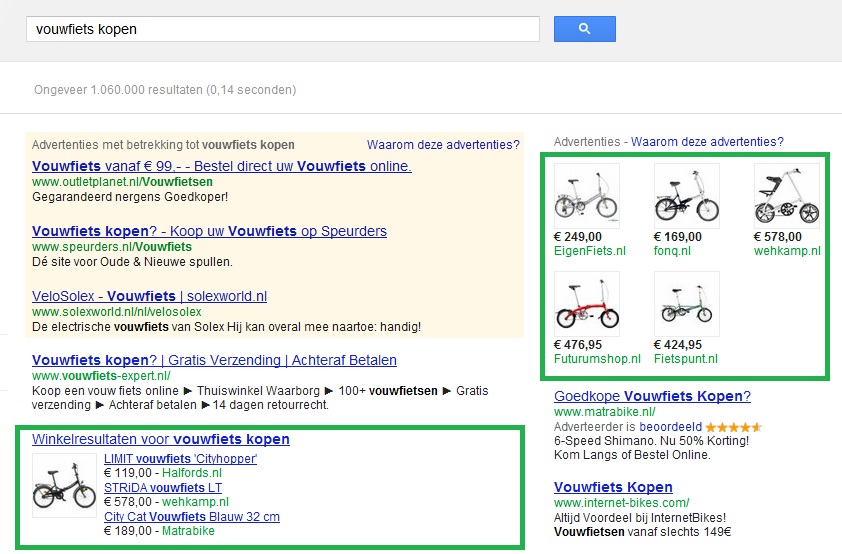
Task: Open the red Futurumshop.nl bike thumbnail
Action: pyautogui.click(x=586, y=304)
